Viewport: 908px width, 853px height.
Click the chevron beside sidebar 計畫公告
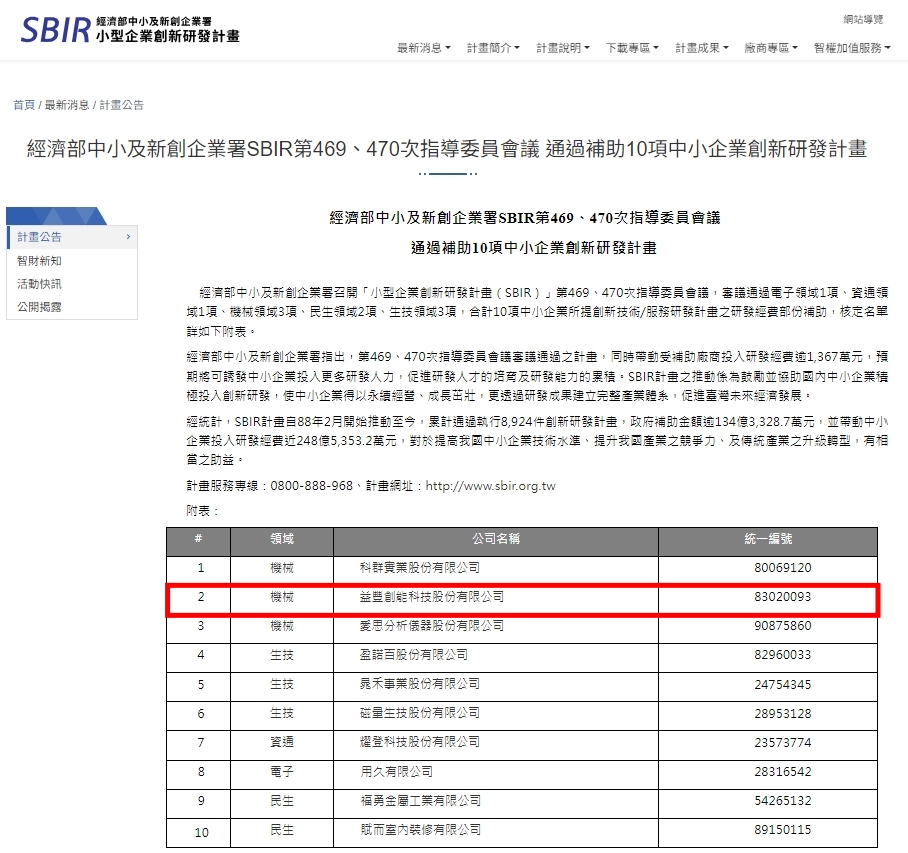128,237
